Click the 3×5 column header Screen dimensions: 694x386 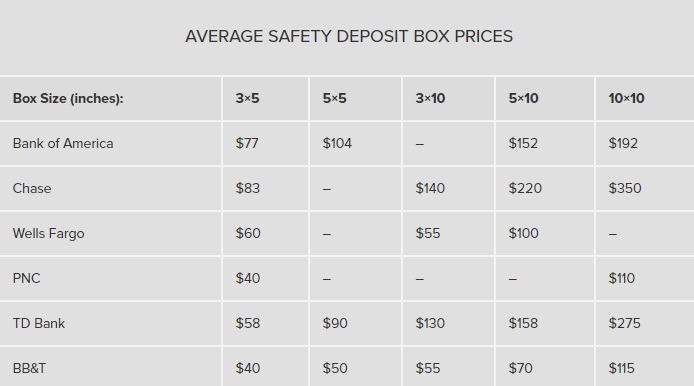point(247,98)
